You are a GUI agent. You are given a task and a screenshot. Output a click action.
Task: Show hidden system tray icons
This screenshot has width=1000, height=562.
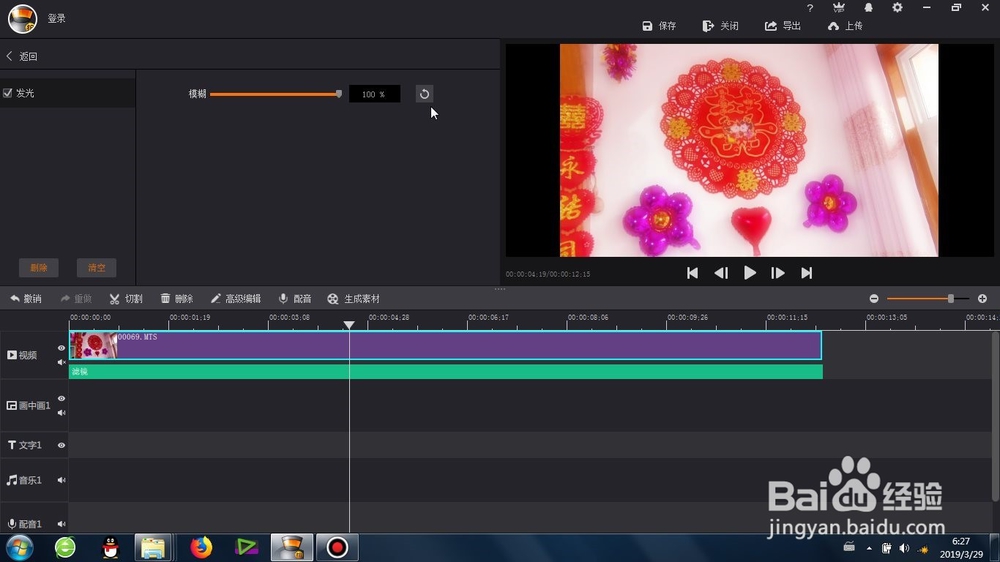coord(869,549)
